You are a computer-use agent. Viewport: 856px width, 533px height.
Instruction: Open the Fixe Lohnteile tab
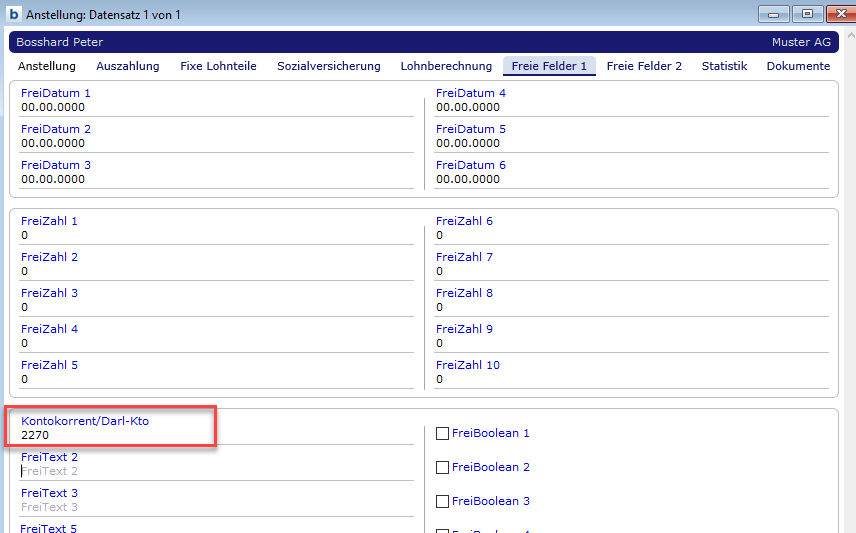(x=218, y=66)
